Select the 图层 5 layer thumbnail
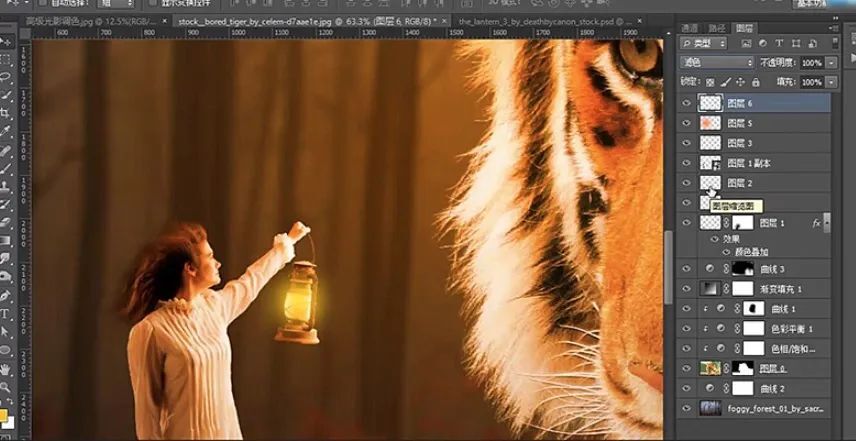856x441 pixels. pos(709,123)
